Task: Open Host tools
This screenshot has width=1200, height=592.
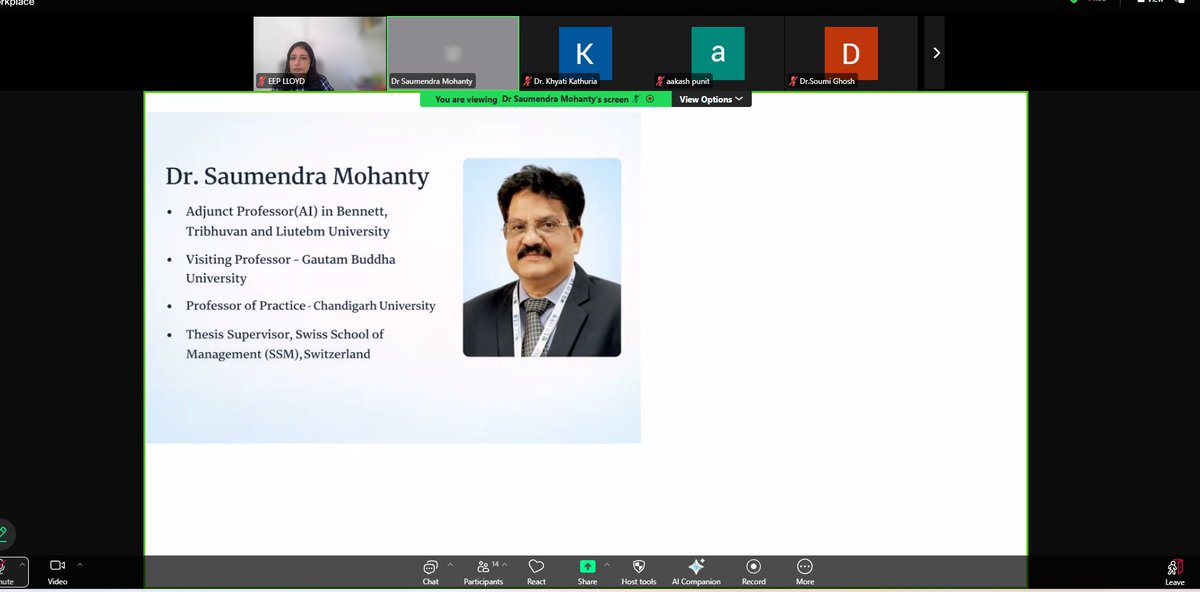Action: (x=639, y=572)
